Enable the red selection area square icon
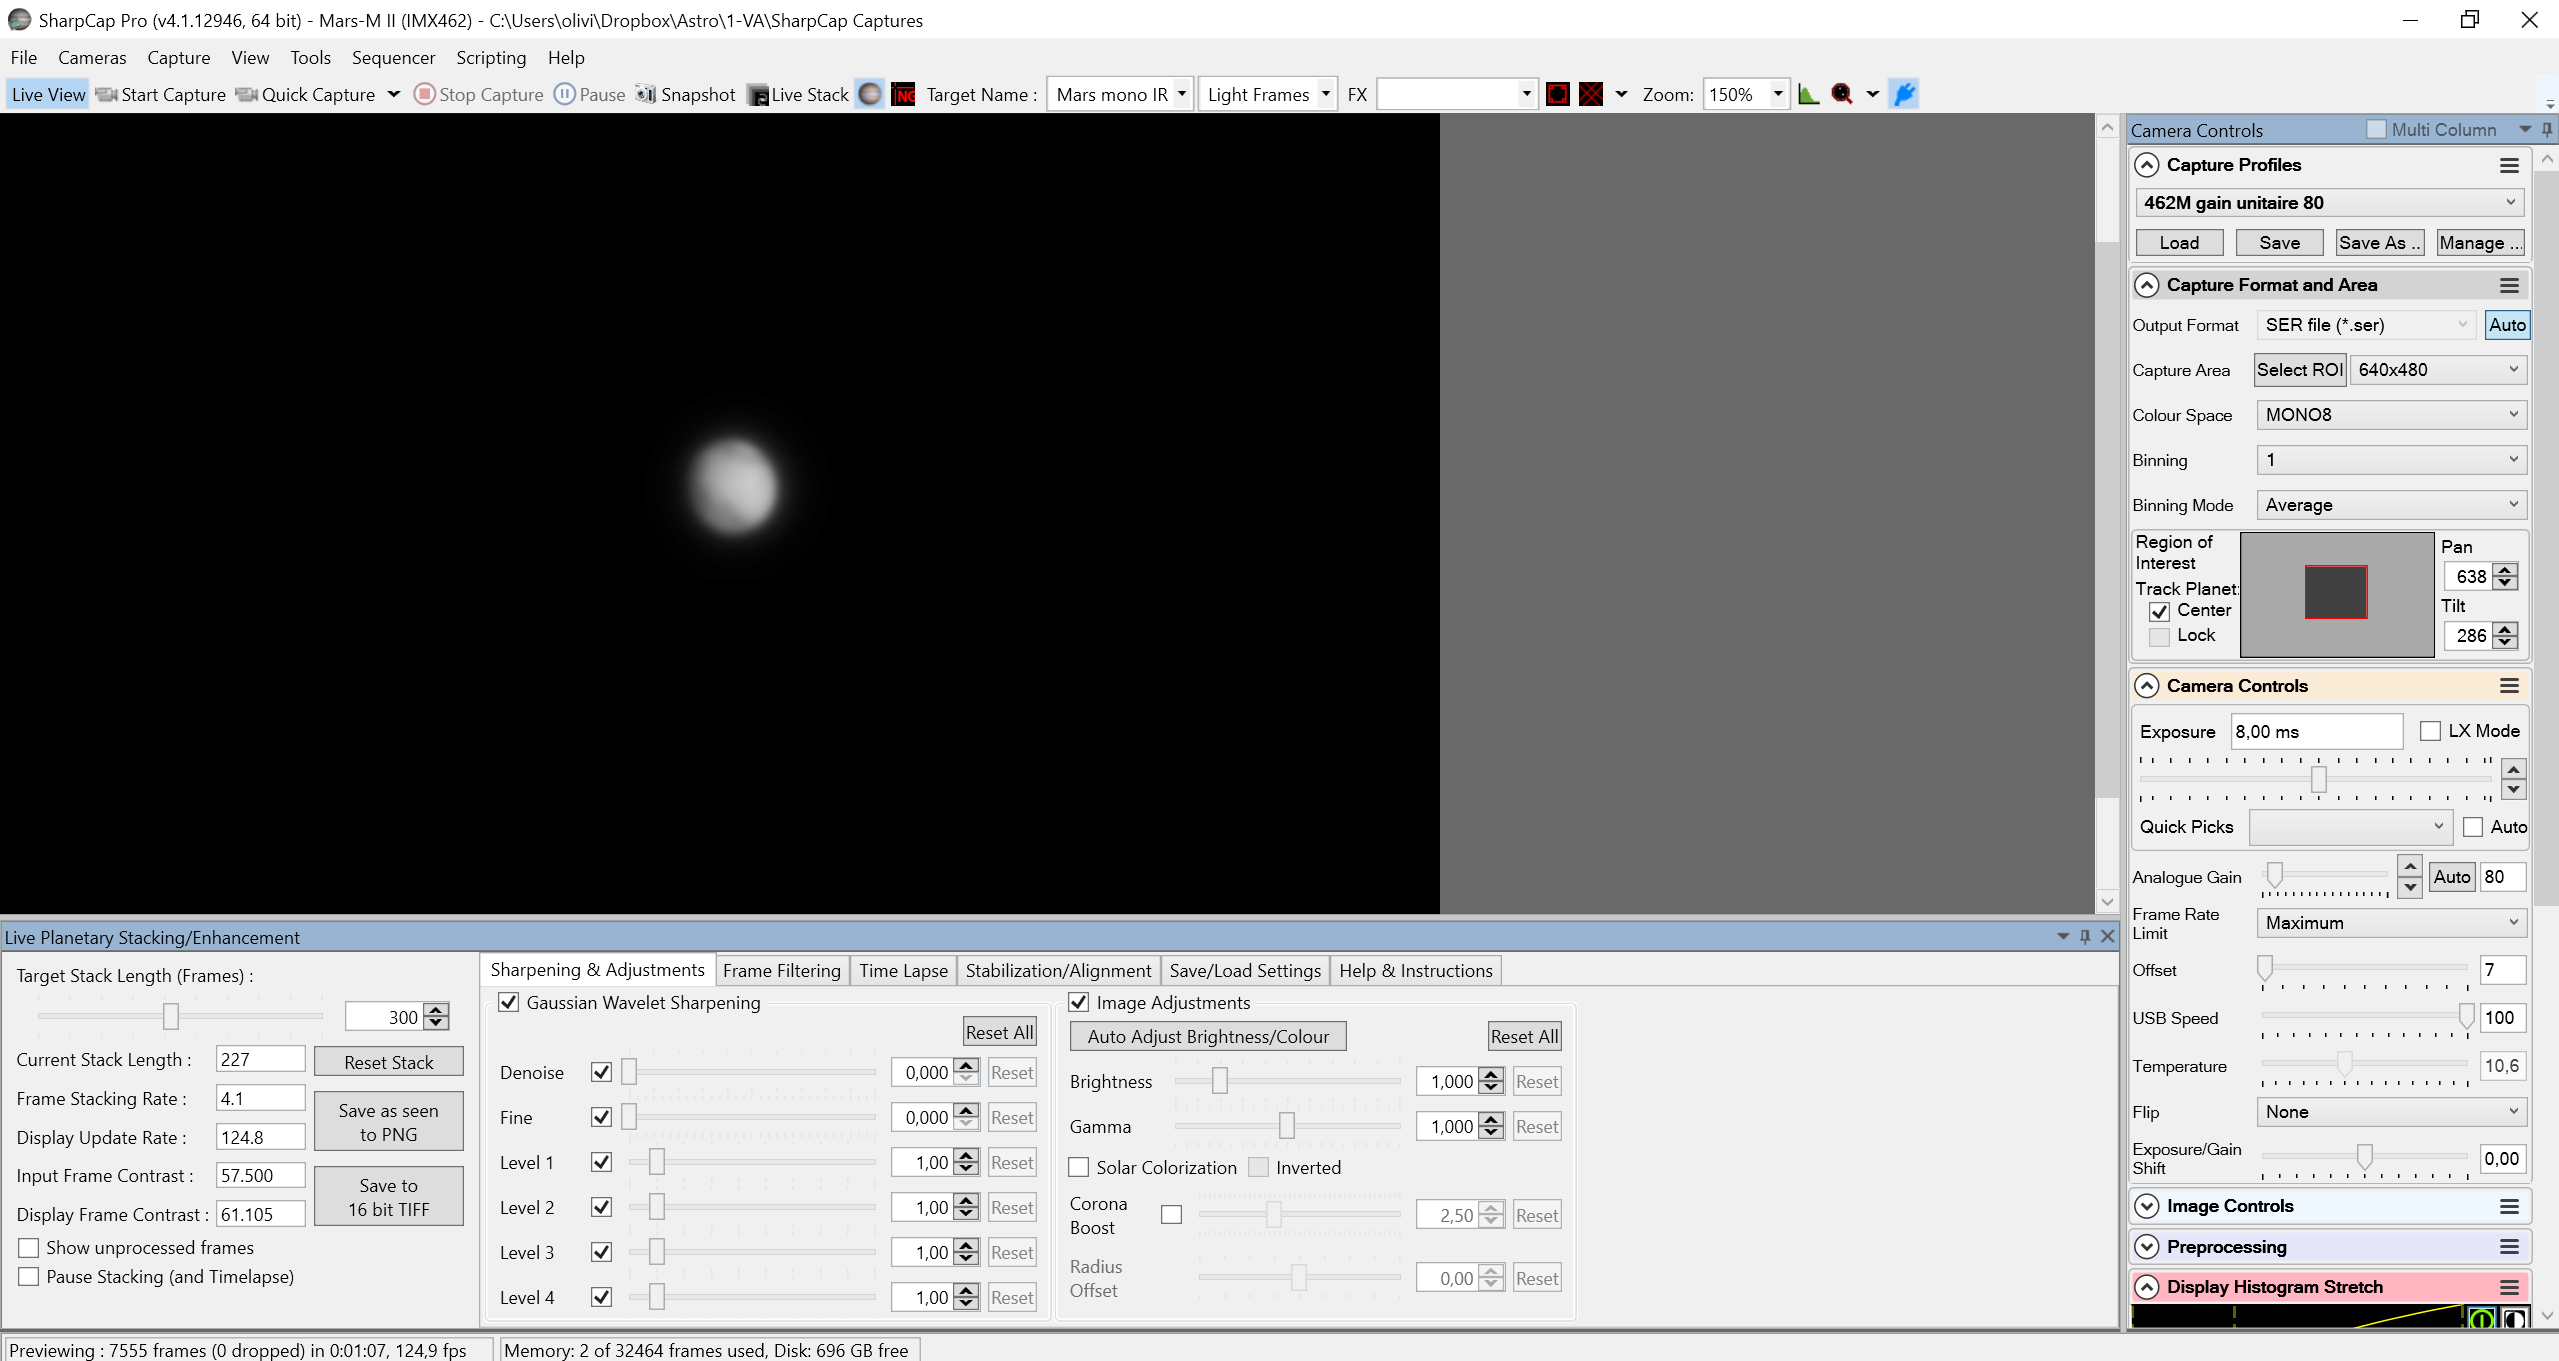Image resolution: width=2559 pixels, height=1361 pixels. pos(1557,94)
